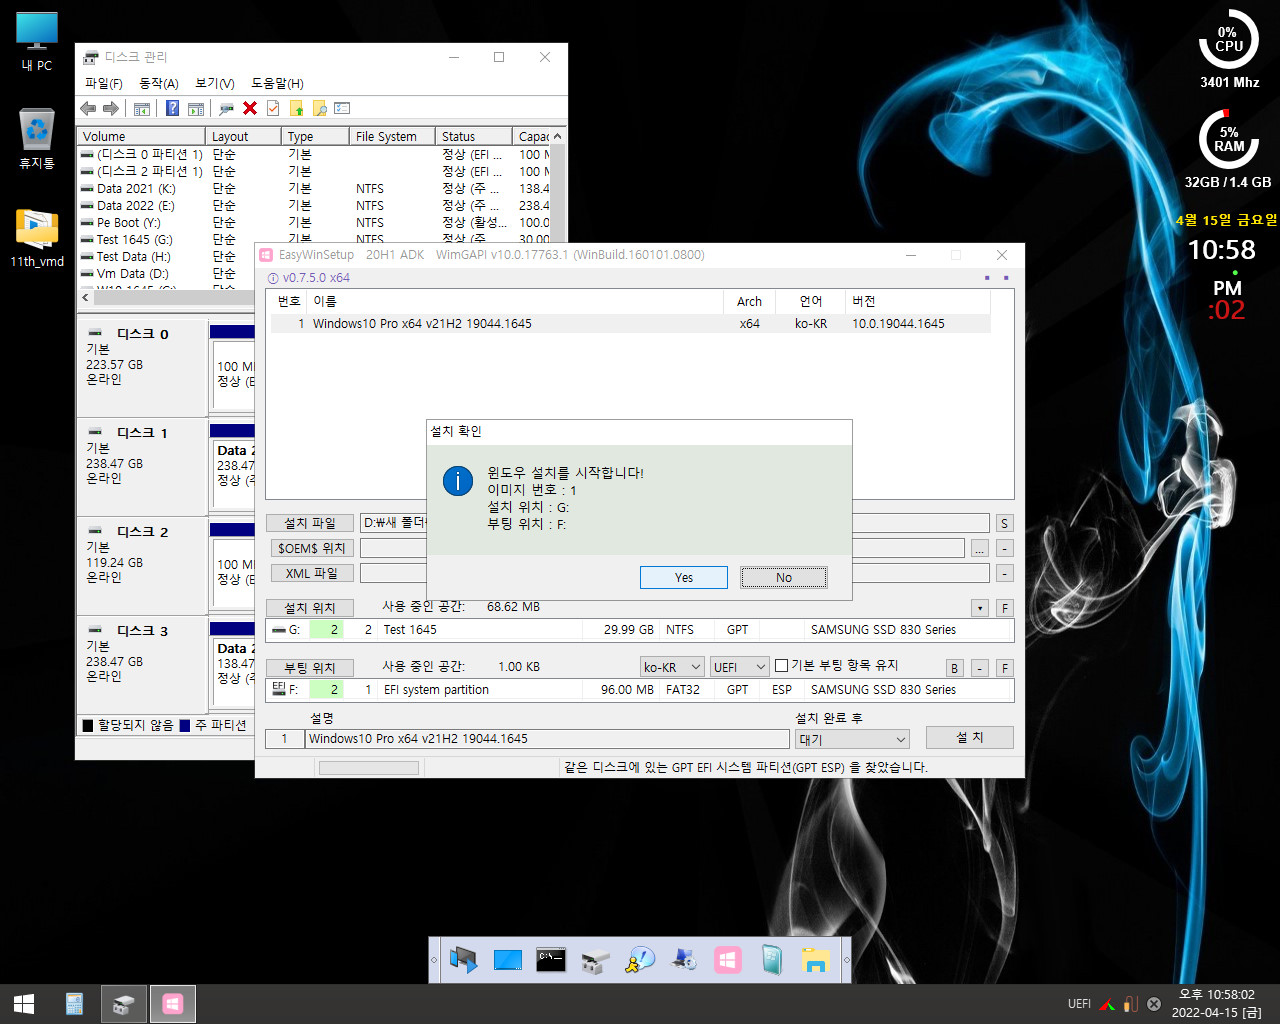This screenshot has height=1024, width=1280.
Task: Open the UEFI boot mode dropdown
Action: (739, 667)
